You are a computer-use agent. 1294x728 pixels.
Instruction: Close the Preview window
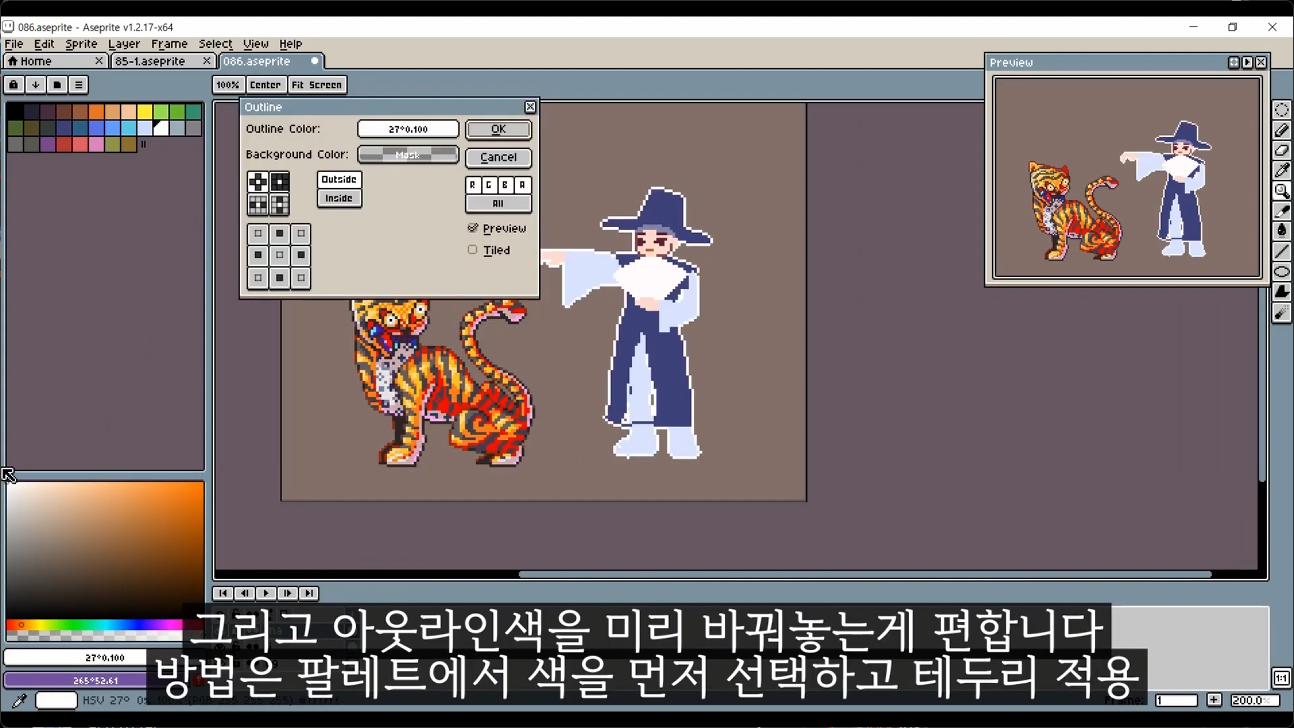pyautogui.click(x=1261, y=62)
